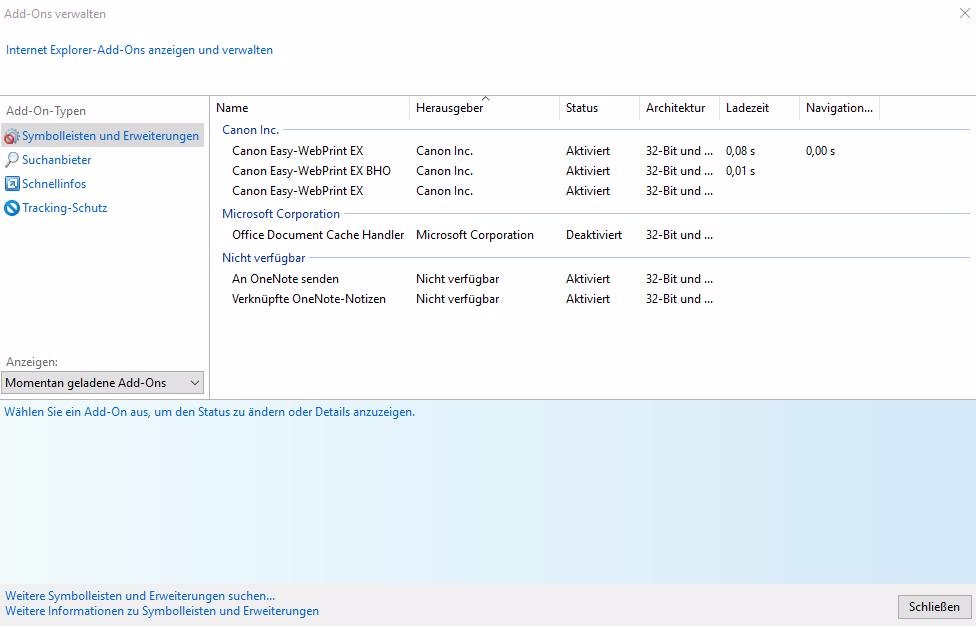Open 'Weitere Informationen zu Symbolleisten und Erweiterungen' link
The width and height of the screenshot is (976, 626).
coord(162,611)
